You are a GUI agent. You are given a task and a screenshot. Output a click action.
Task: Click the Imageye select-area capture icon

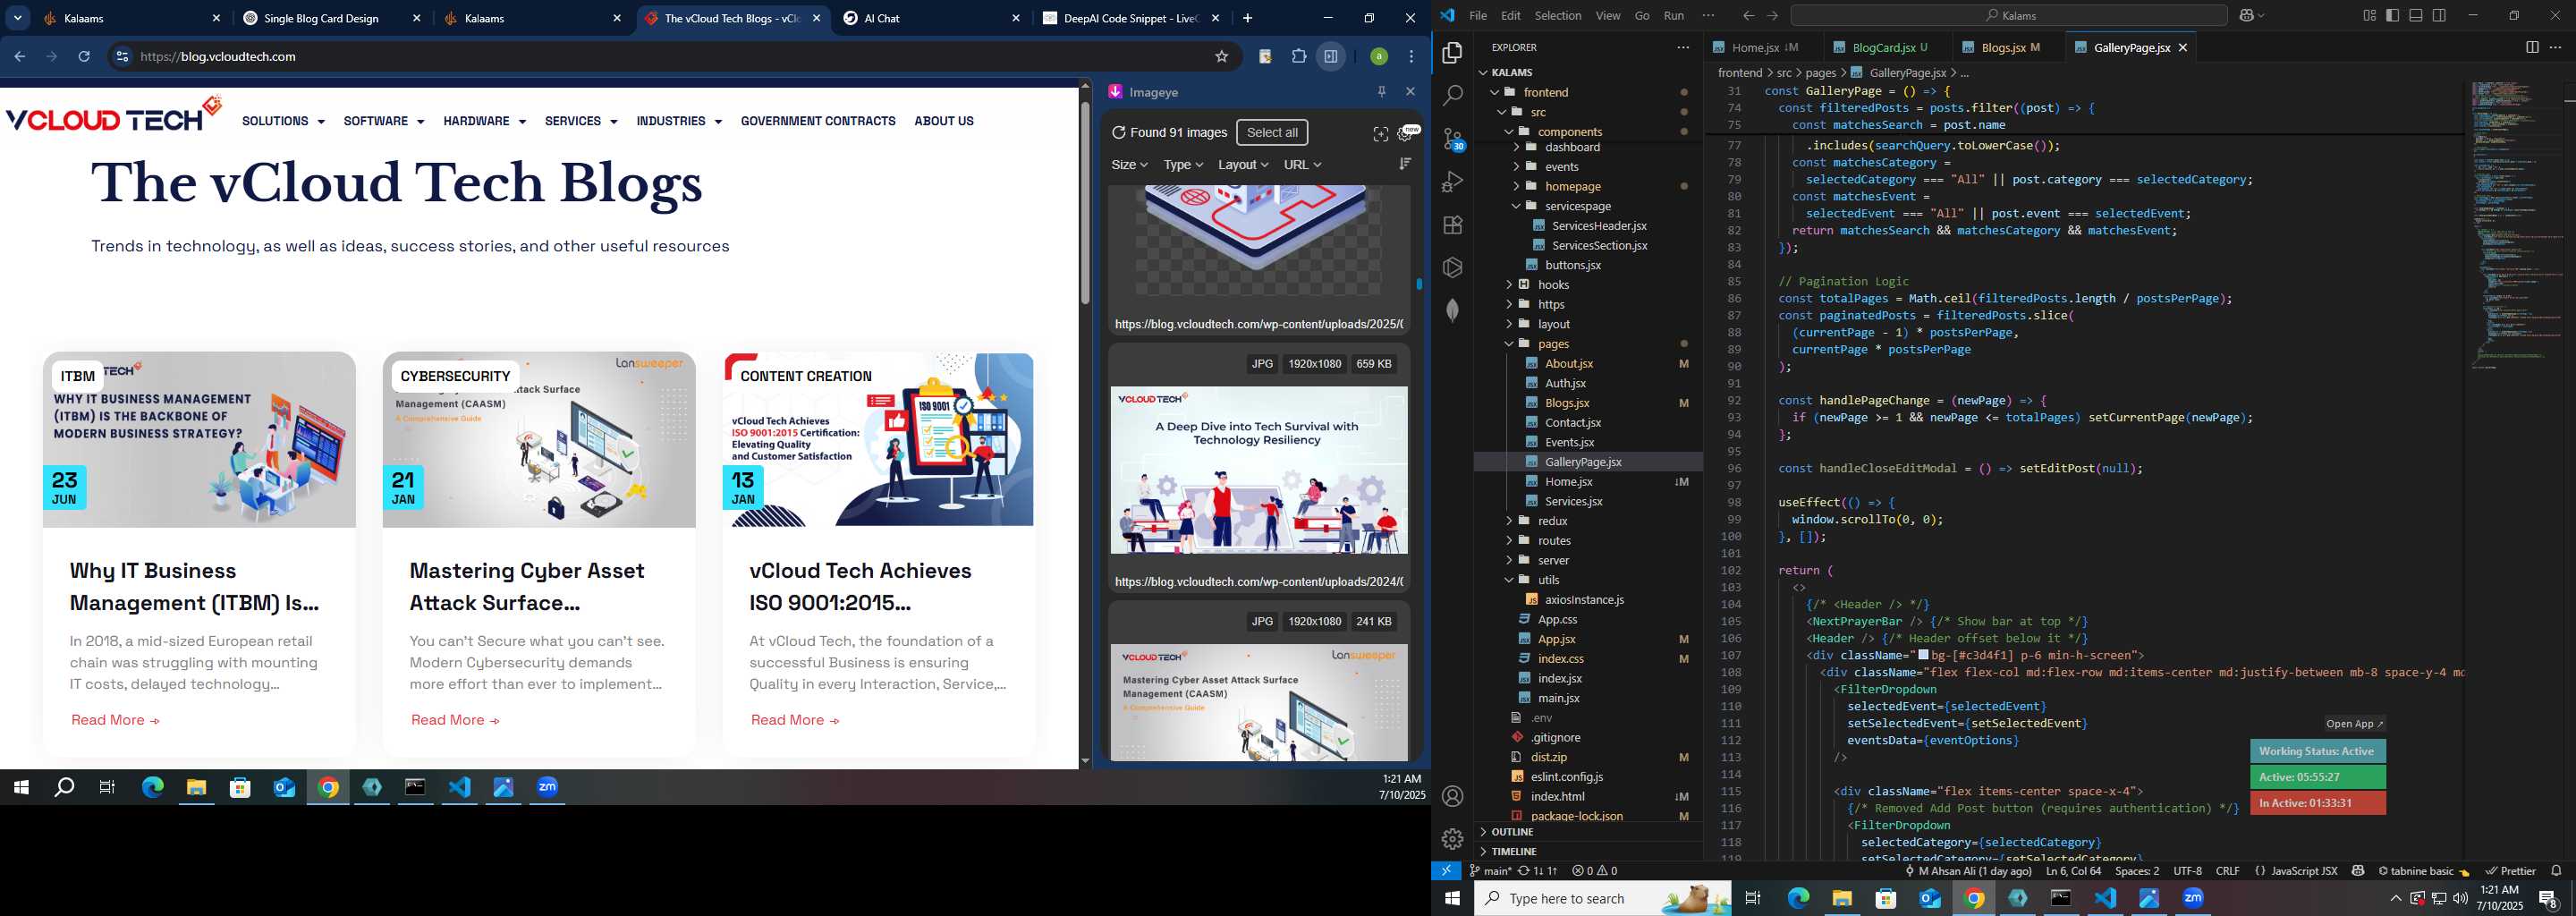point(1381,134)
